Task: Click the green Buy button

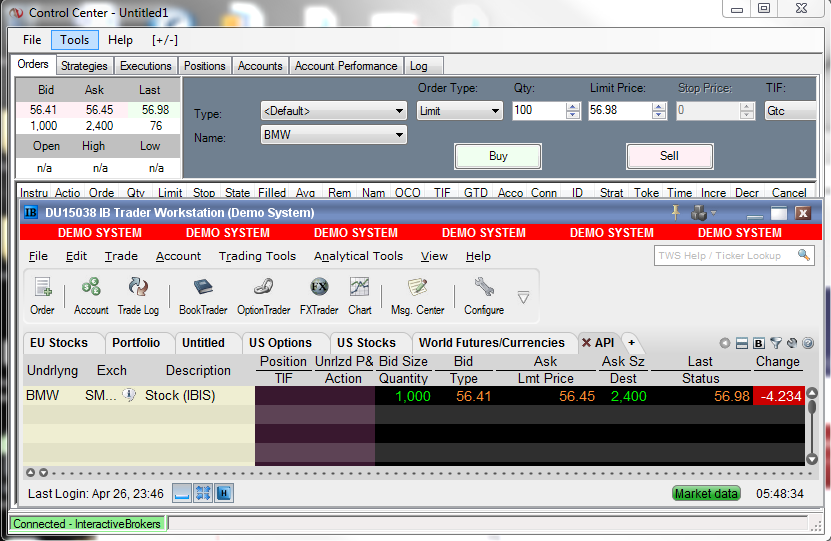Action: tap(498, 156)
